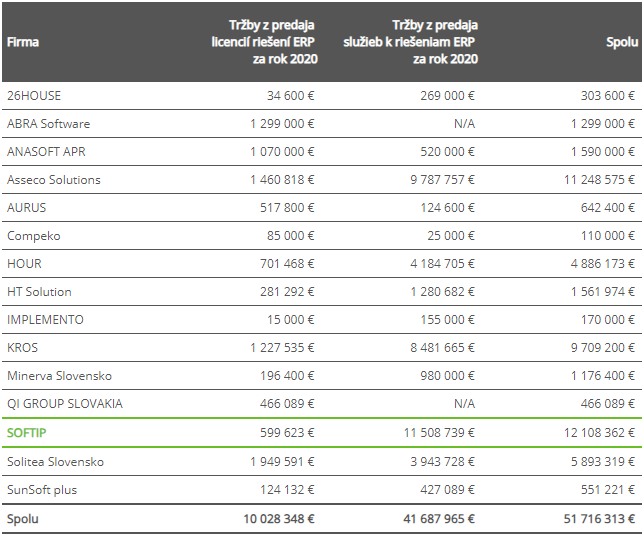This screenshot has width=643, height=540.
Task: Click the HOUR company cell
Action: 25,264
